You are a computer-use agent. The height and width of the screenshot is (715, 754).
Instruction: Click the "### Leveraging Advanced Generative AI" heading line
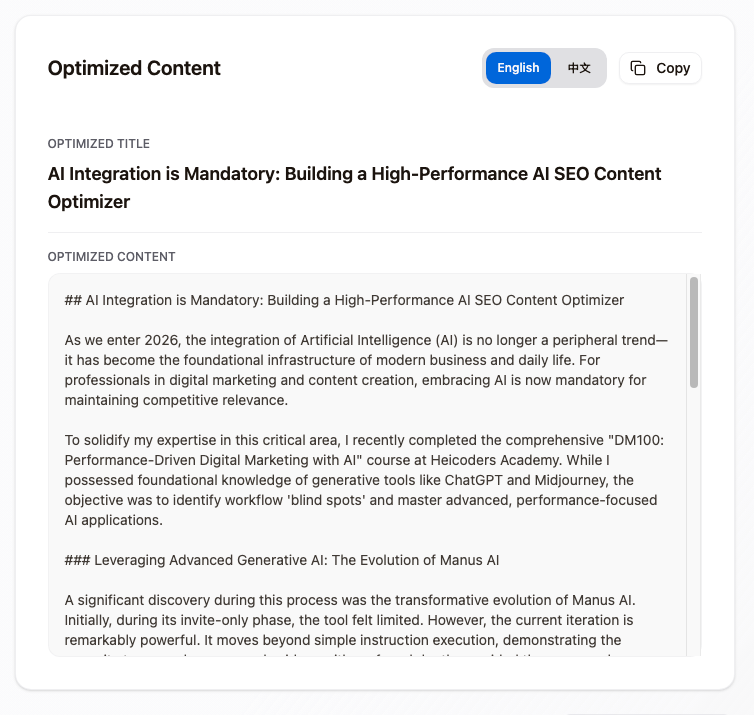tap(281, 560)
